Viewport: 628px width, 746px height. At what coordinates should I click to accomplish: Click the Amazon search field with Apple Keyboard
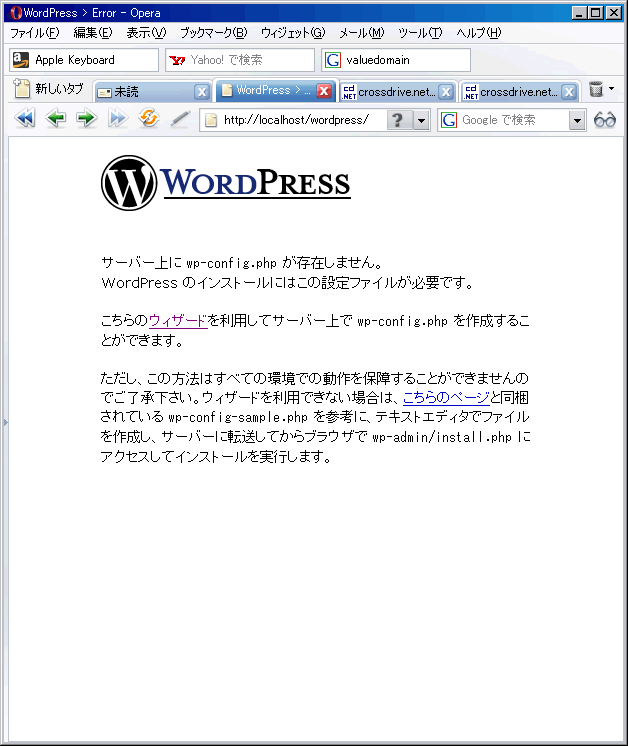84,60
